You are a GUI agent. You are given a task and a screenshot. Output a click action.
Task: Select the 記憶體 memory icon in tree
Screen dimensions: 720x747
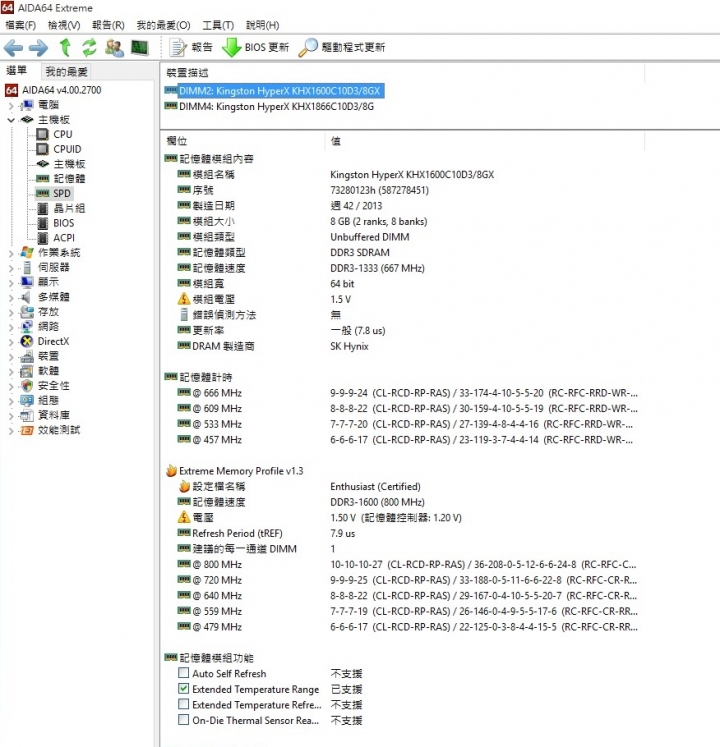(x=42, y=179)
